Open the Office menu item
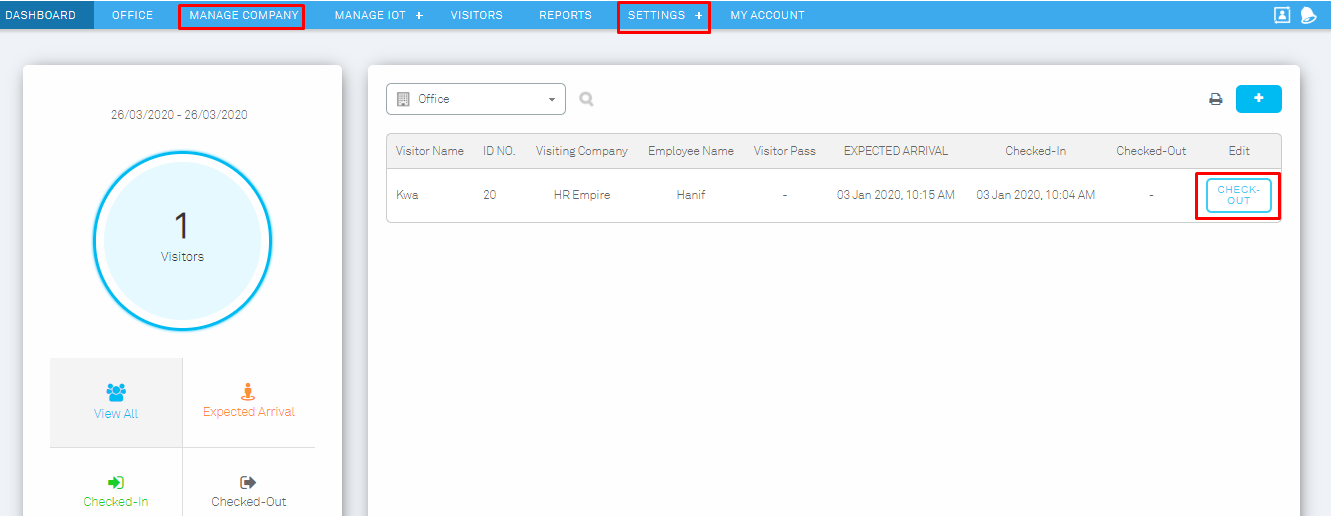This screenshot has height=516, width=1331. [132, 15]
